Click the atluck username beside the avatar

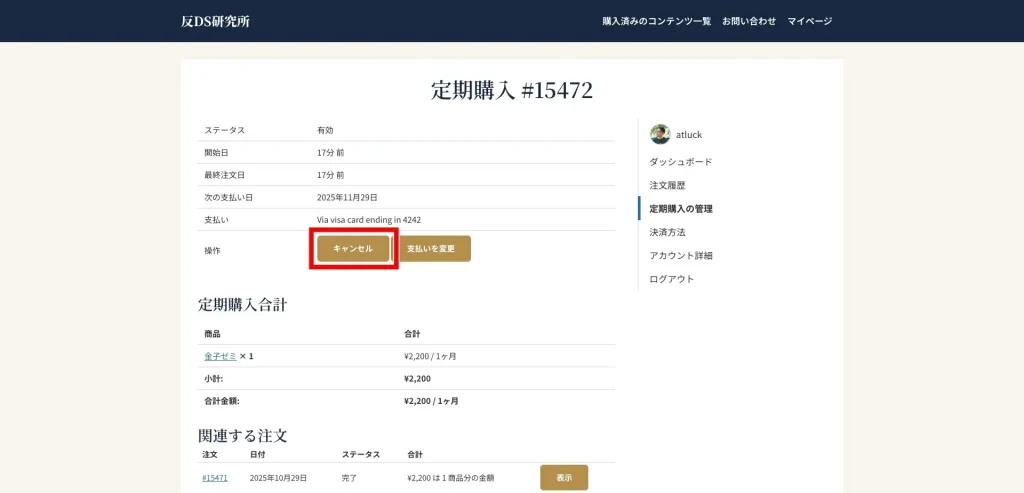[x=689, y=135]
